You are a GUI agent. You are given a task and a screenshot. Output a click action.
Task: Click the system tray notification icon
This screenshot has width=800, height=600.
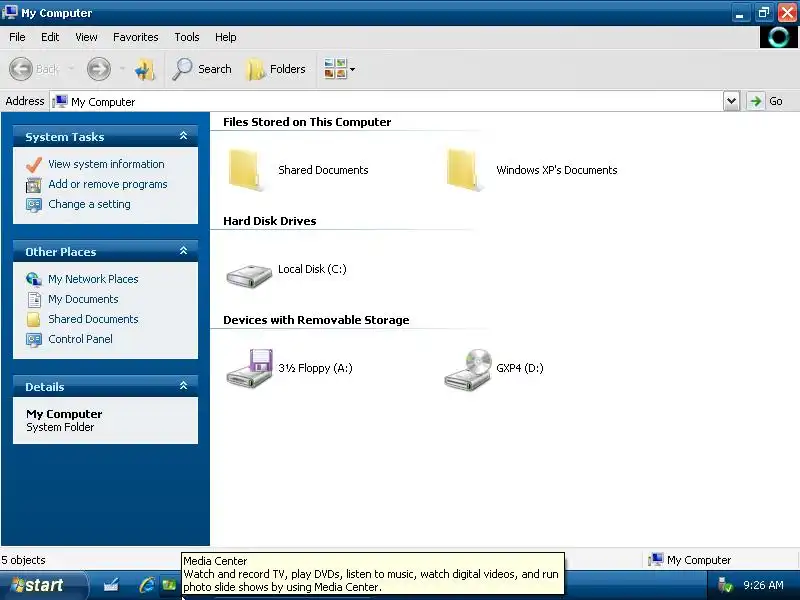724,585
